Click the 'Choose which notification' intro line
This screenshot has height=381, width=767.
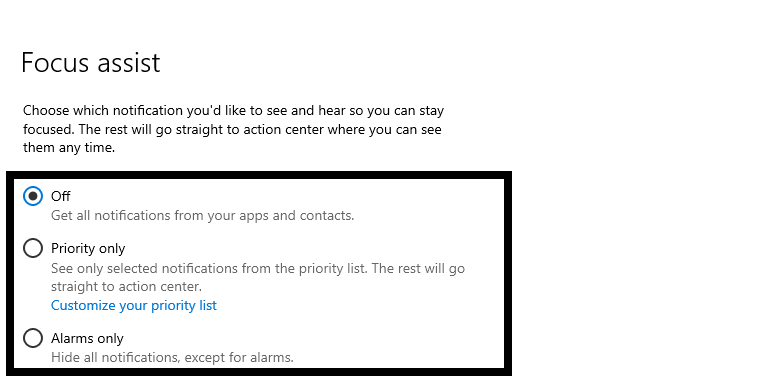coord(233,111)
